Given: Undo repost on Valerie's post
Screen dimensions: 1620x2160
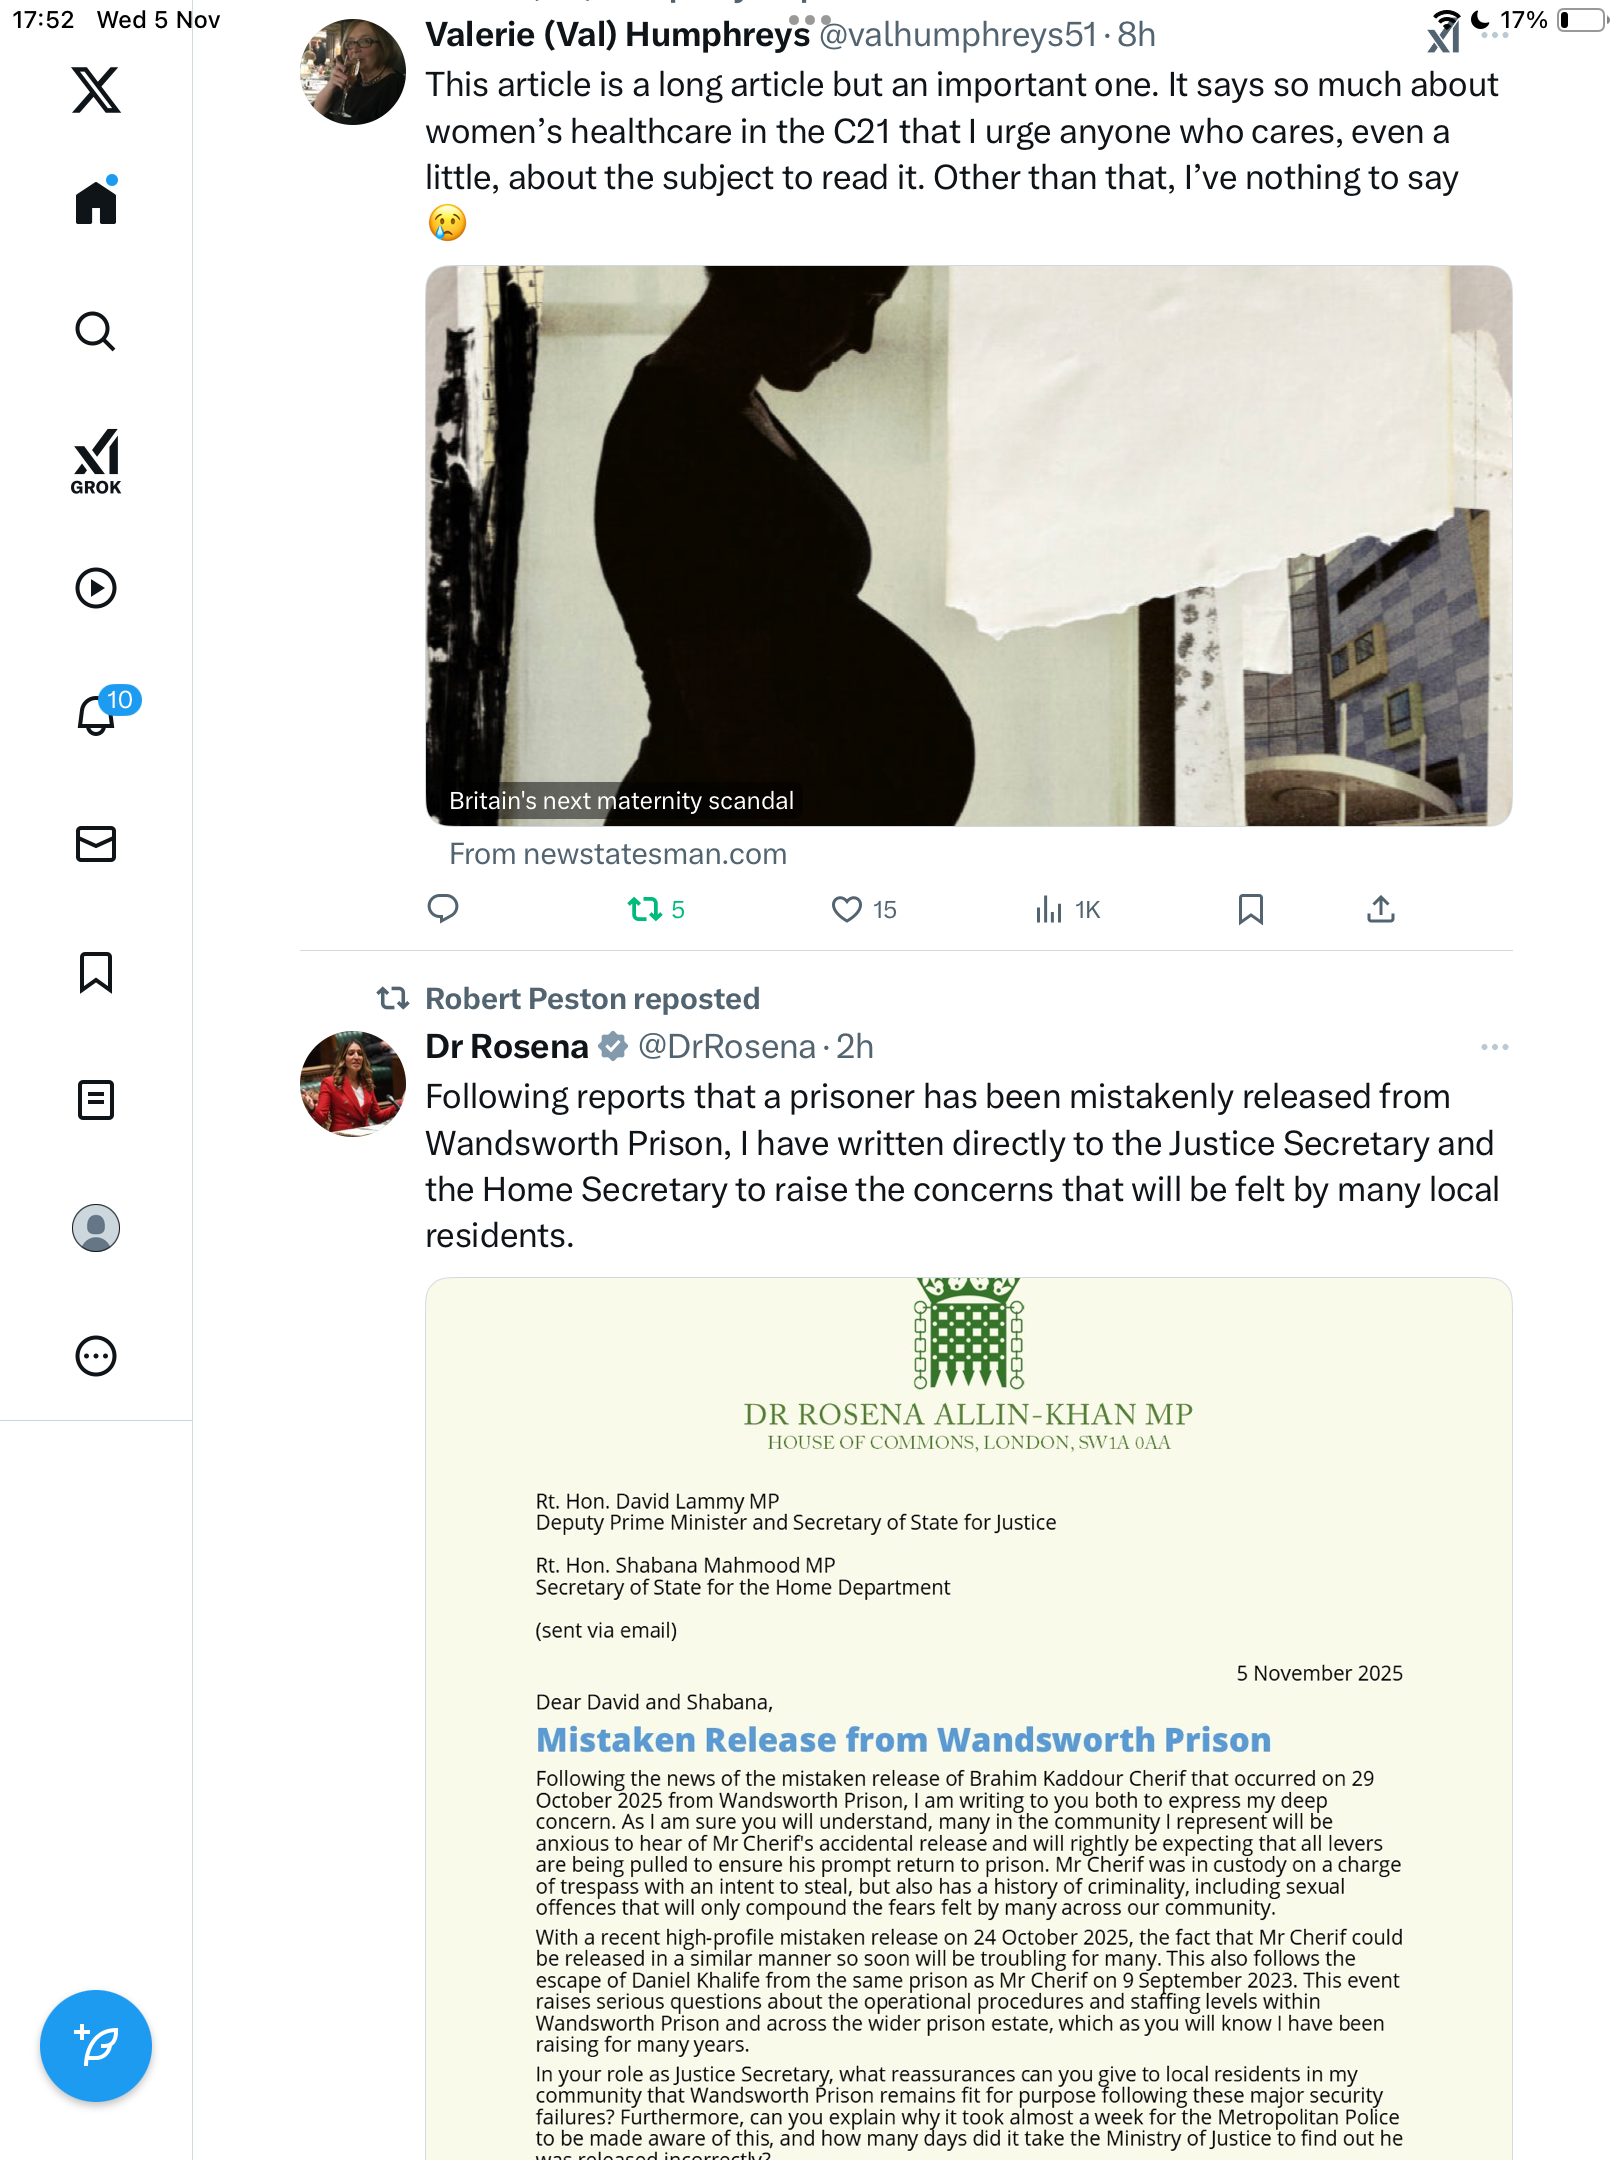Looking at the screenshot, I should 645,909.
